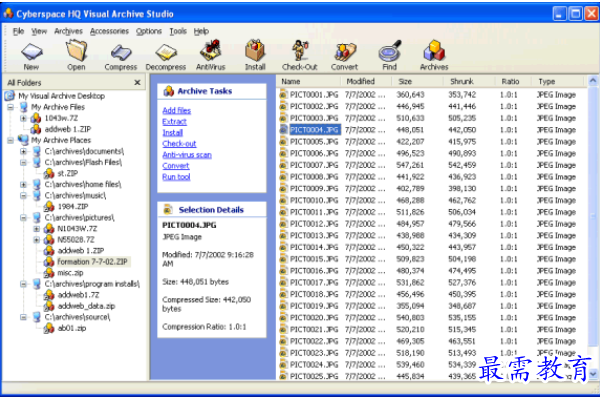The image size is (600, 400).
Task: Select 1043w.7Z archive in tree
Action: pos(61,118)
